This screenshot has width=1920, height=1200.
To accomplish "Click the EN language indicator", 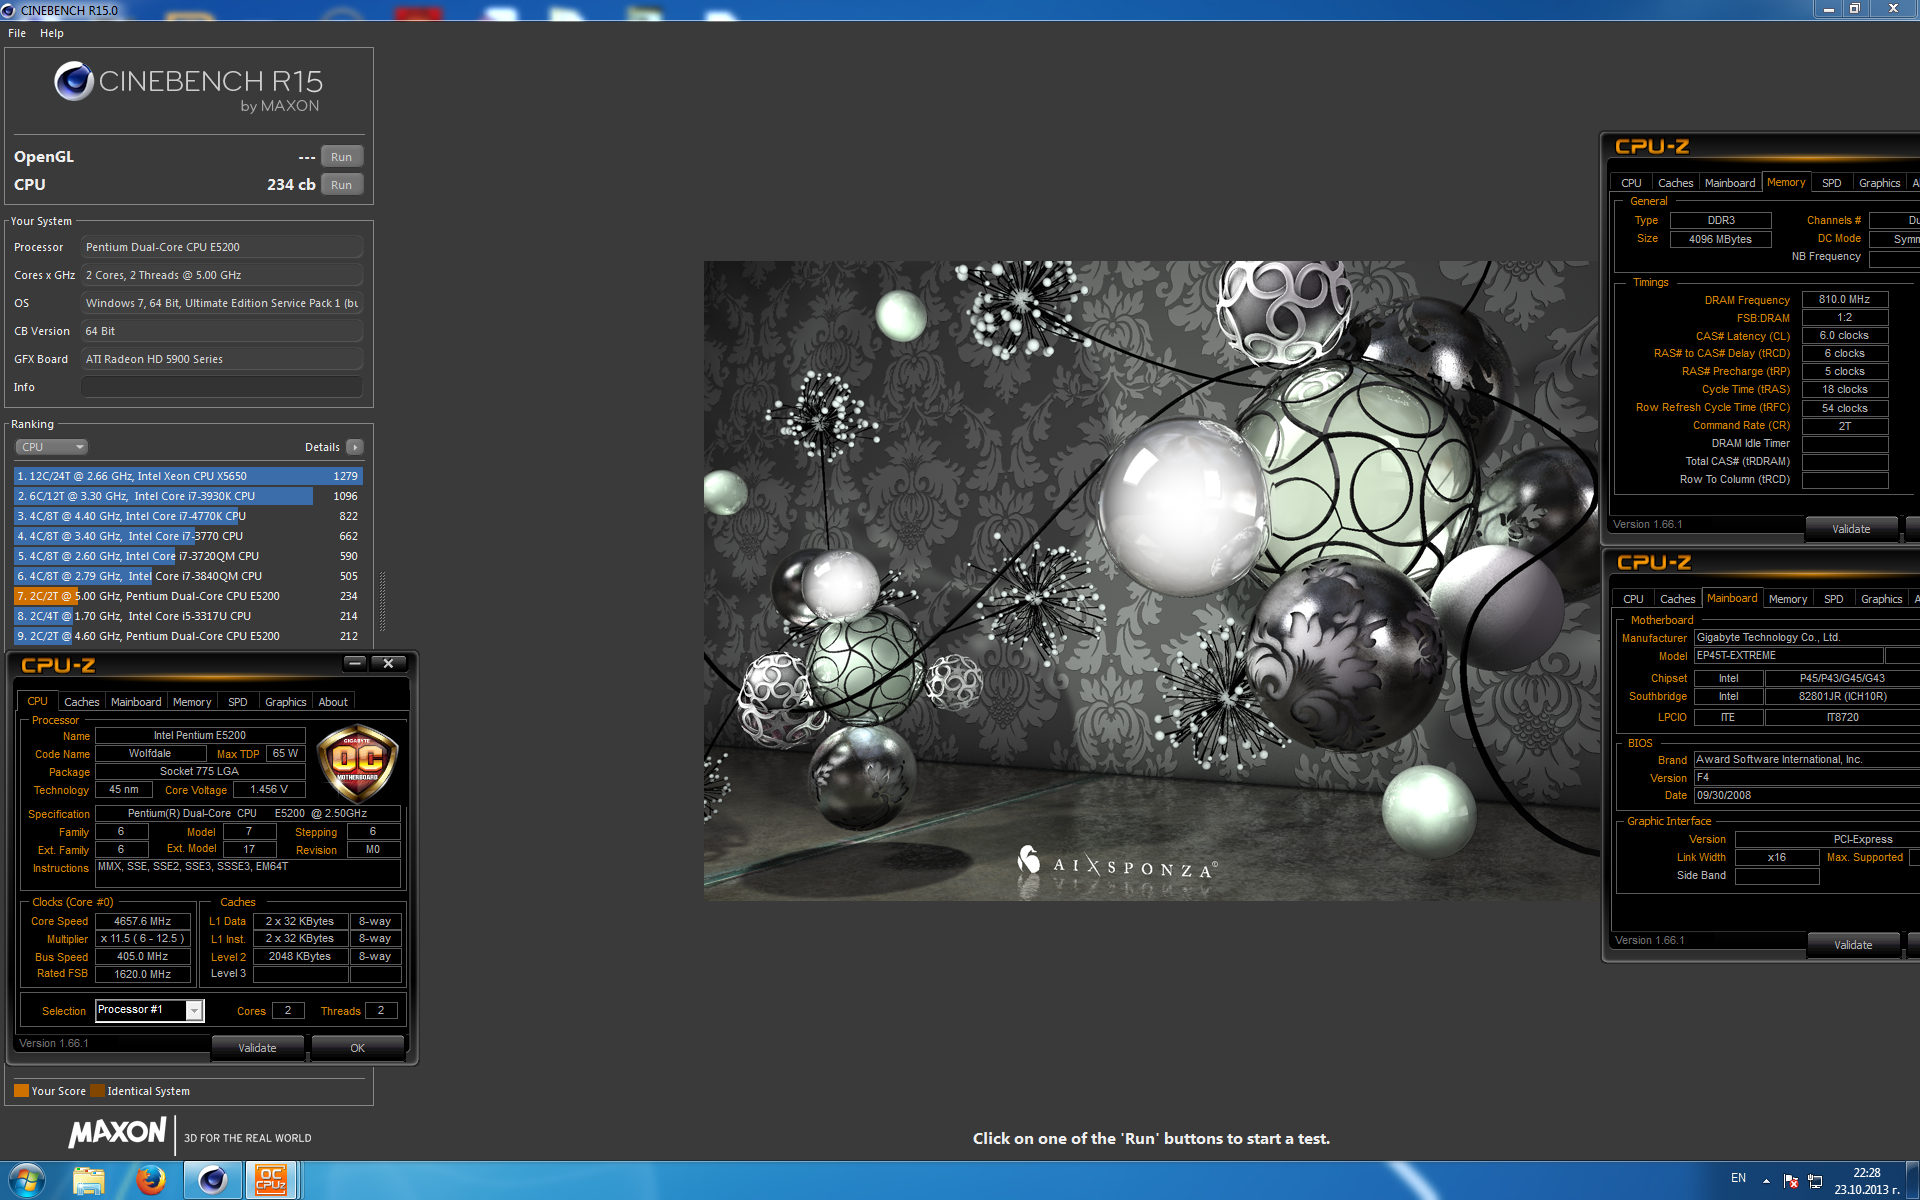I will (1739, 1178).
